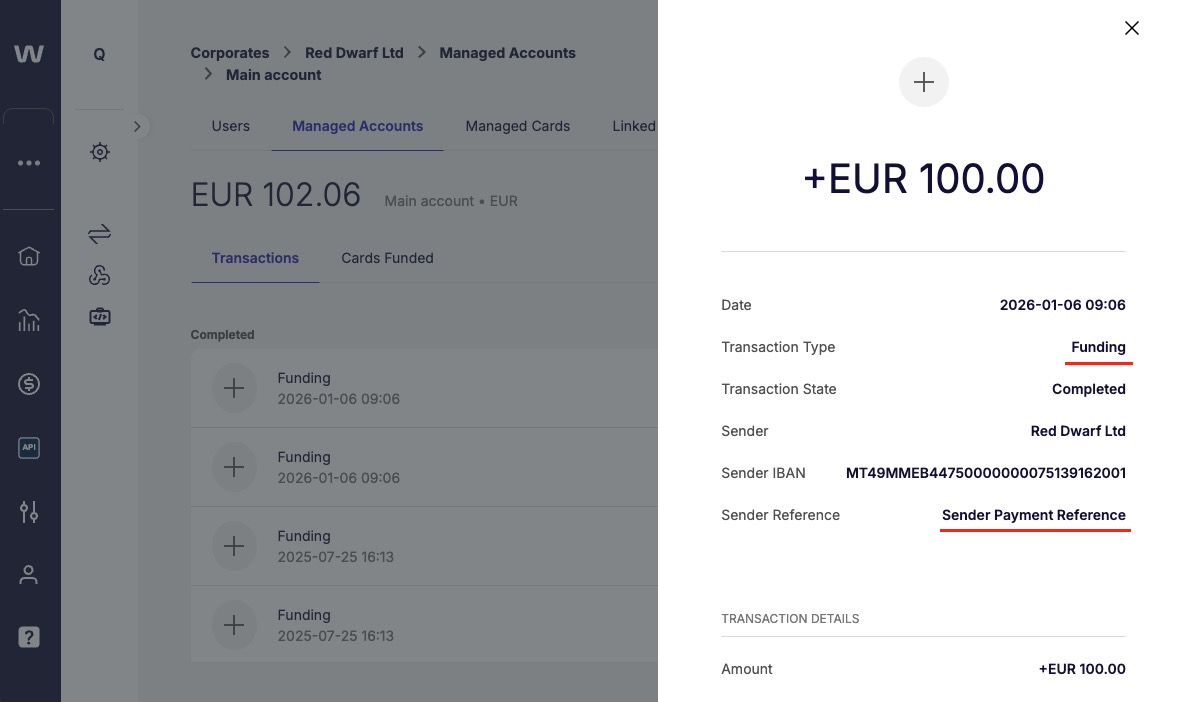
Task: Go to the Red Dwarf Ltd breadcrumb
Action: click(x=354, y=53)
